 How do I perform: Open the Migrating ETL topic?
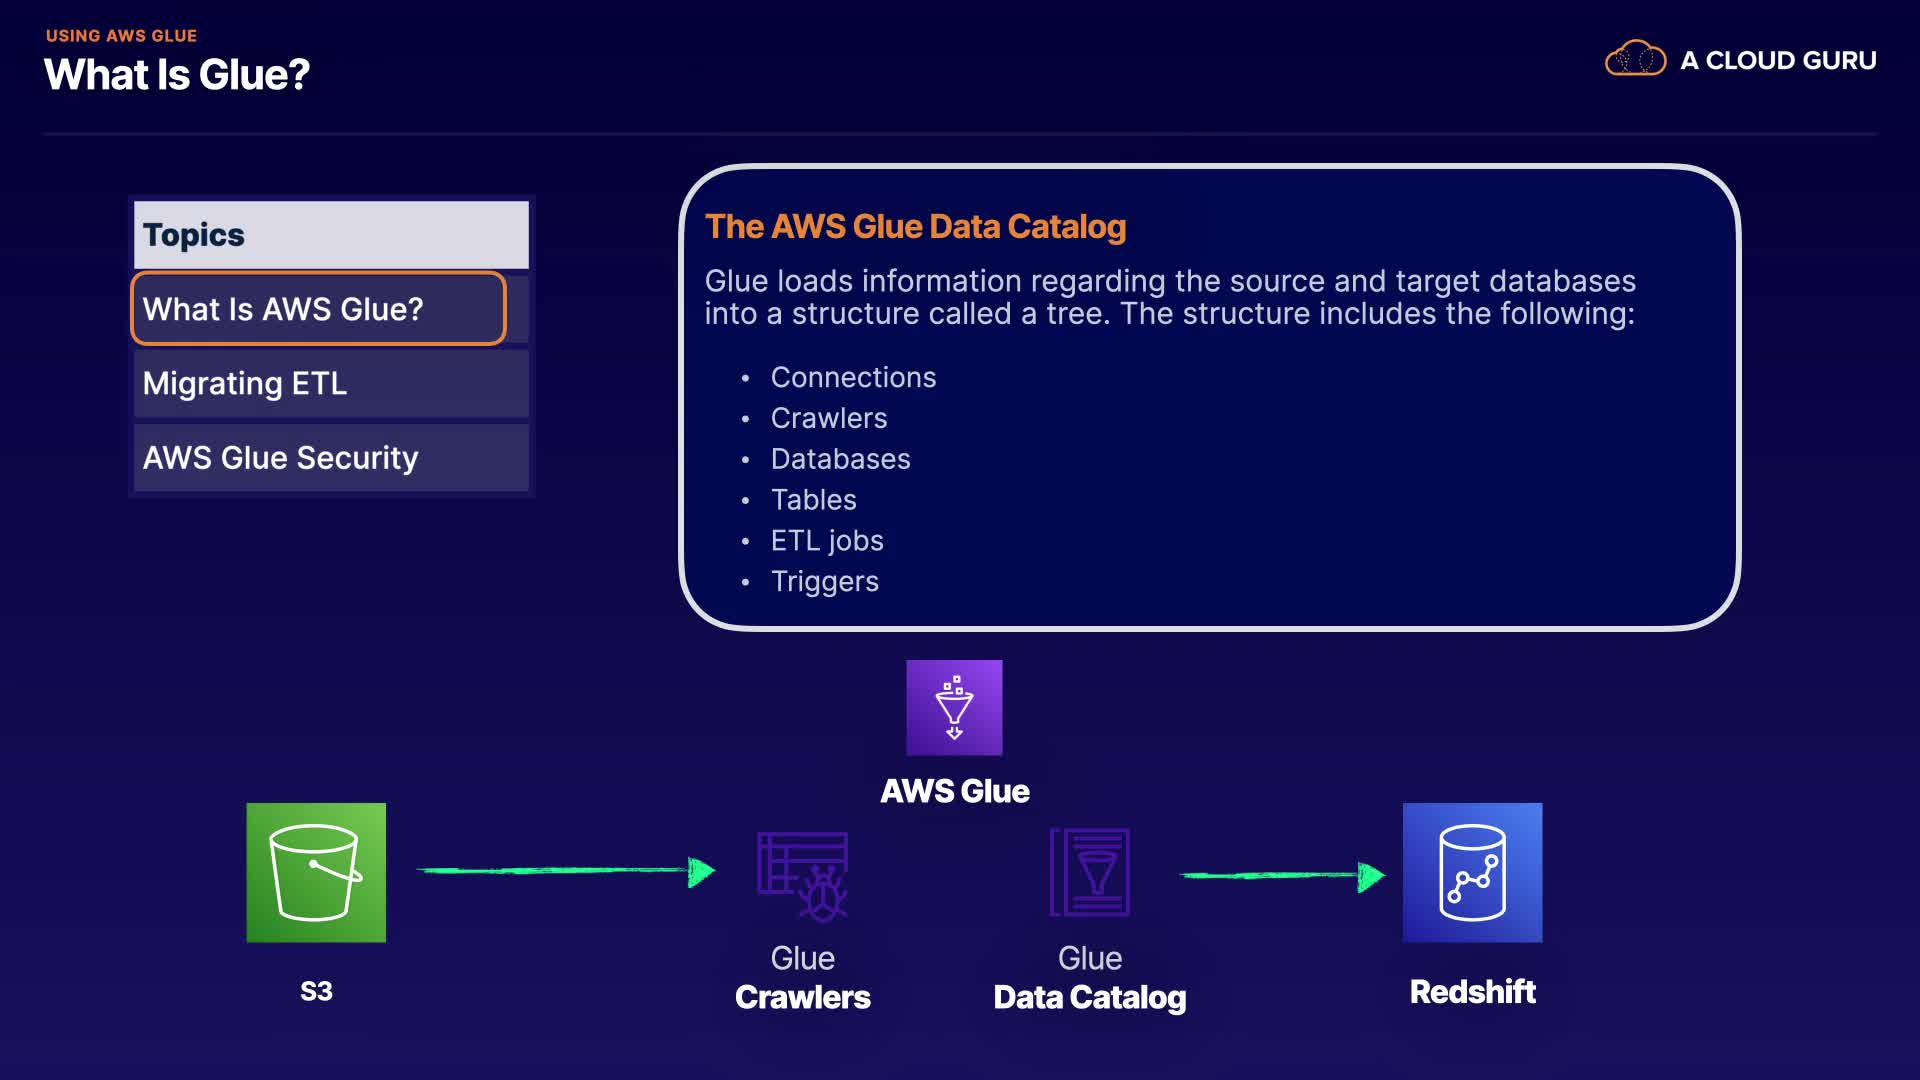click(x=330, y=383)
